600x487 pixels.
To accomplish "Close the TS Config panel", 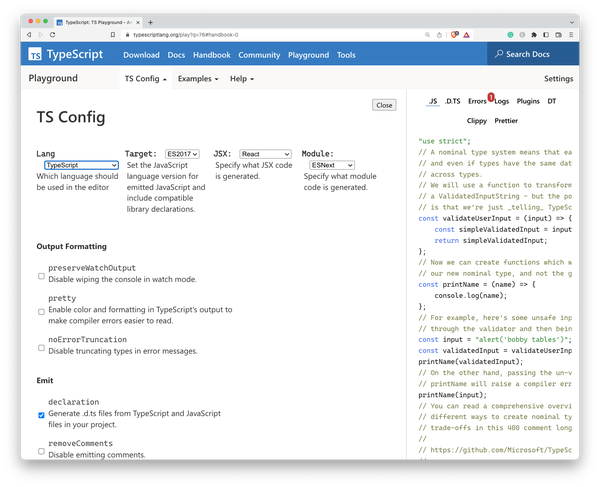I will [383, 105].
